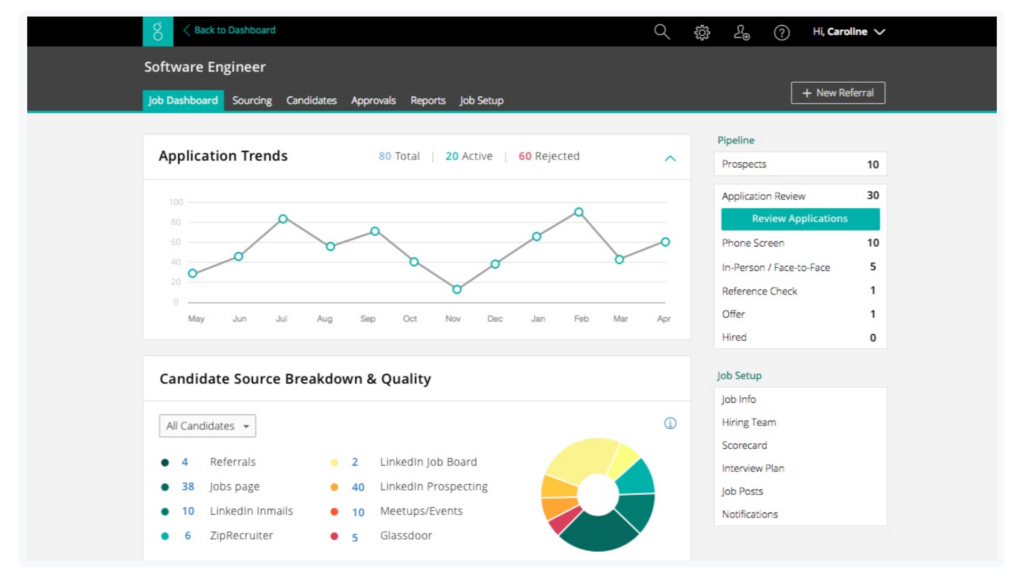Click the add user icon

[742, 32]
